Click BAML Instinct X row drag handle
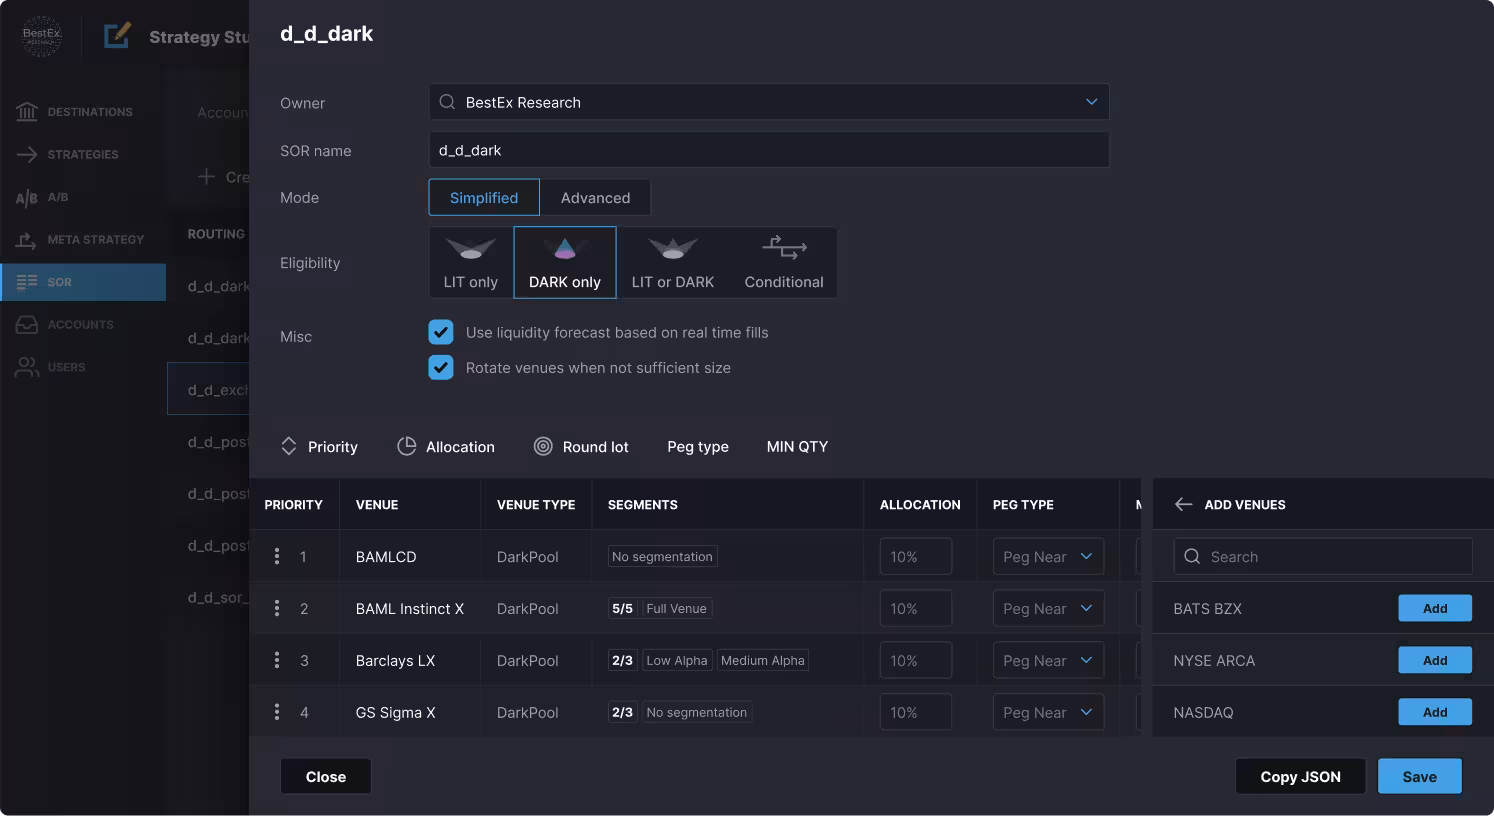 coord(277,608)
